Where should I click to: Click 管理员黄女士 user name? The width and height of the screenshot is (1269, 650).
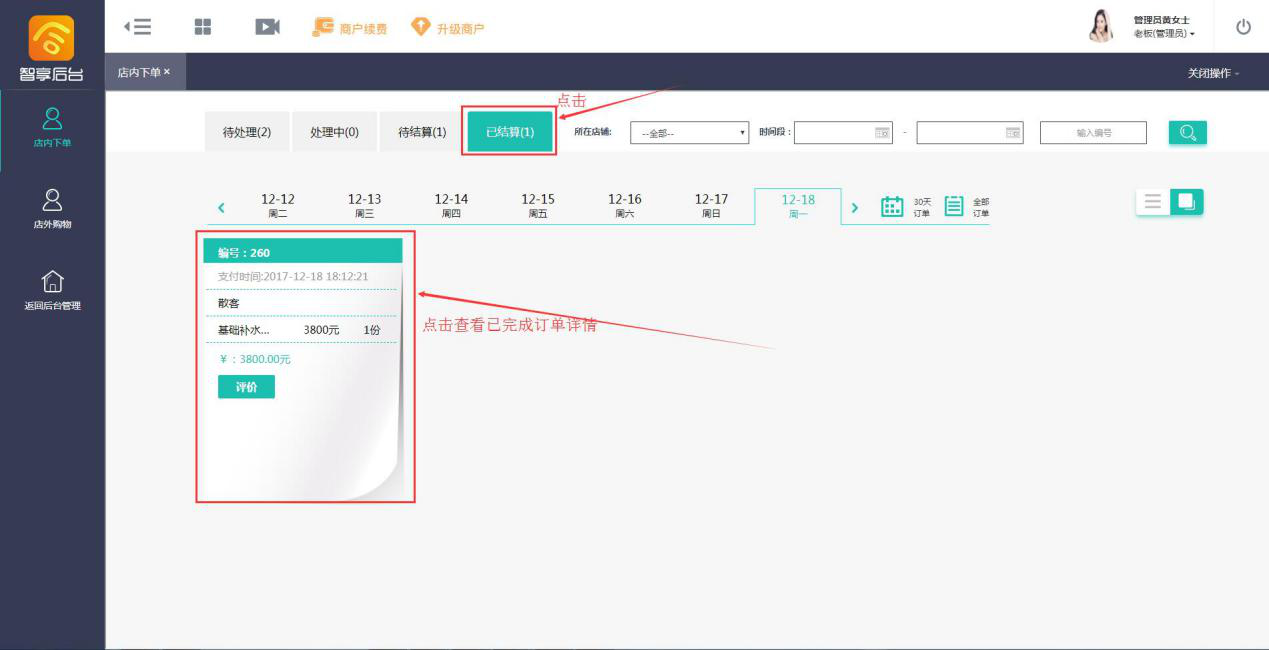(1162, 20)
